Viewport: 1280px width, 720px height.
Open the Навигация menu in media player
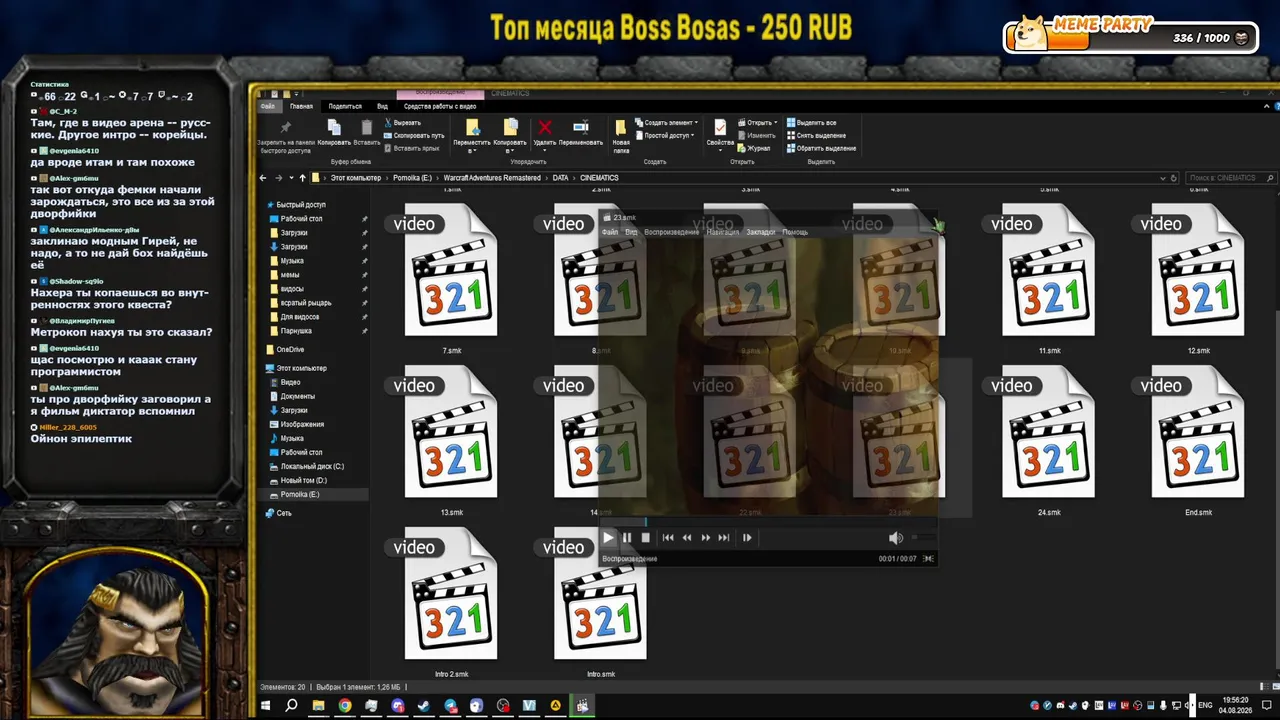(723, 232)
